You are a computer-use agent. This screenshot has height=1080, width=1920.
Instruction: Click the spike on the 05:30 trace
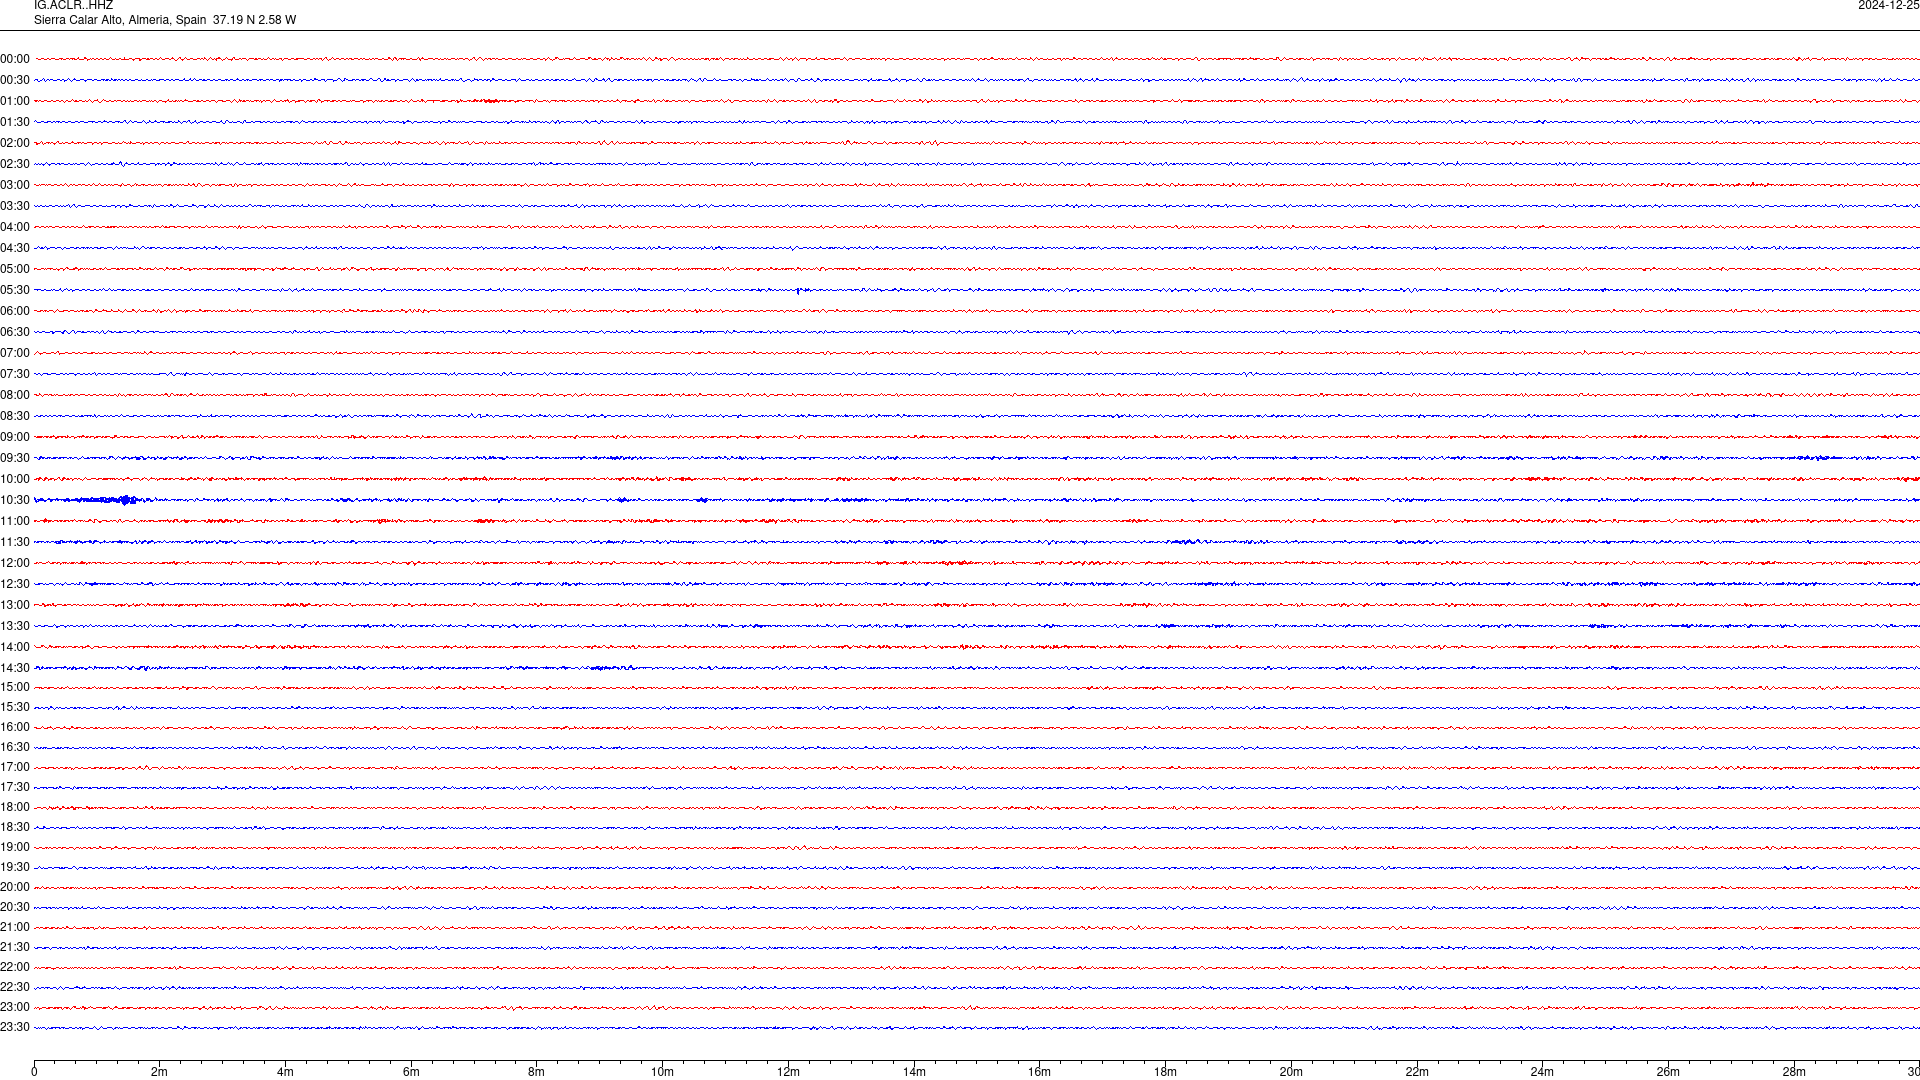pos(799,291)
